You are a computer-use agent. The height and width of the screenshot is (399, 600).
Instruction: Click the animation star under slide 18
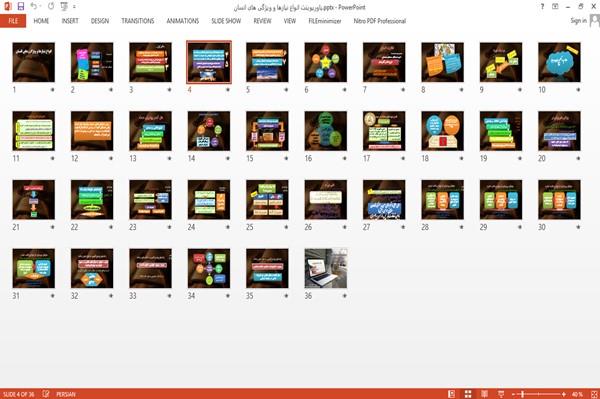[461, 158]
